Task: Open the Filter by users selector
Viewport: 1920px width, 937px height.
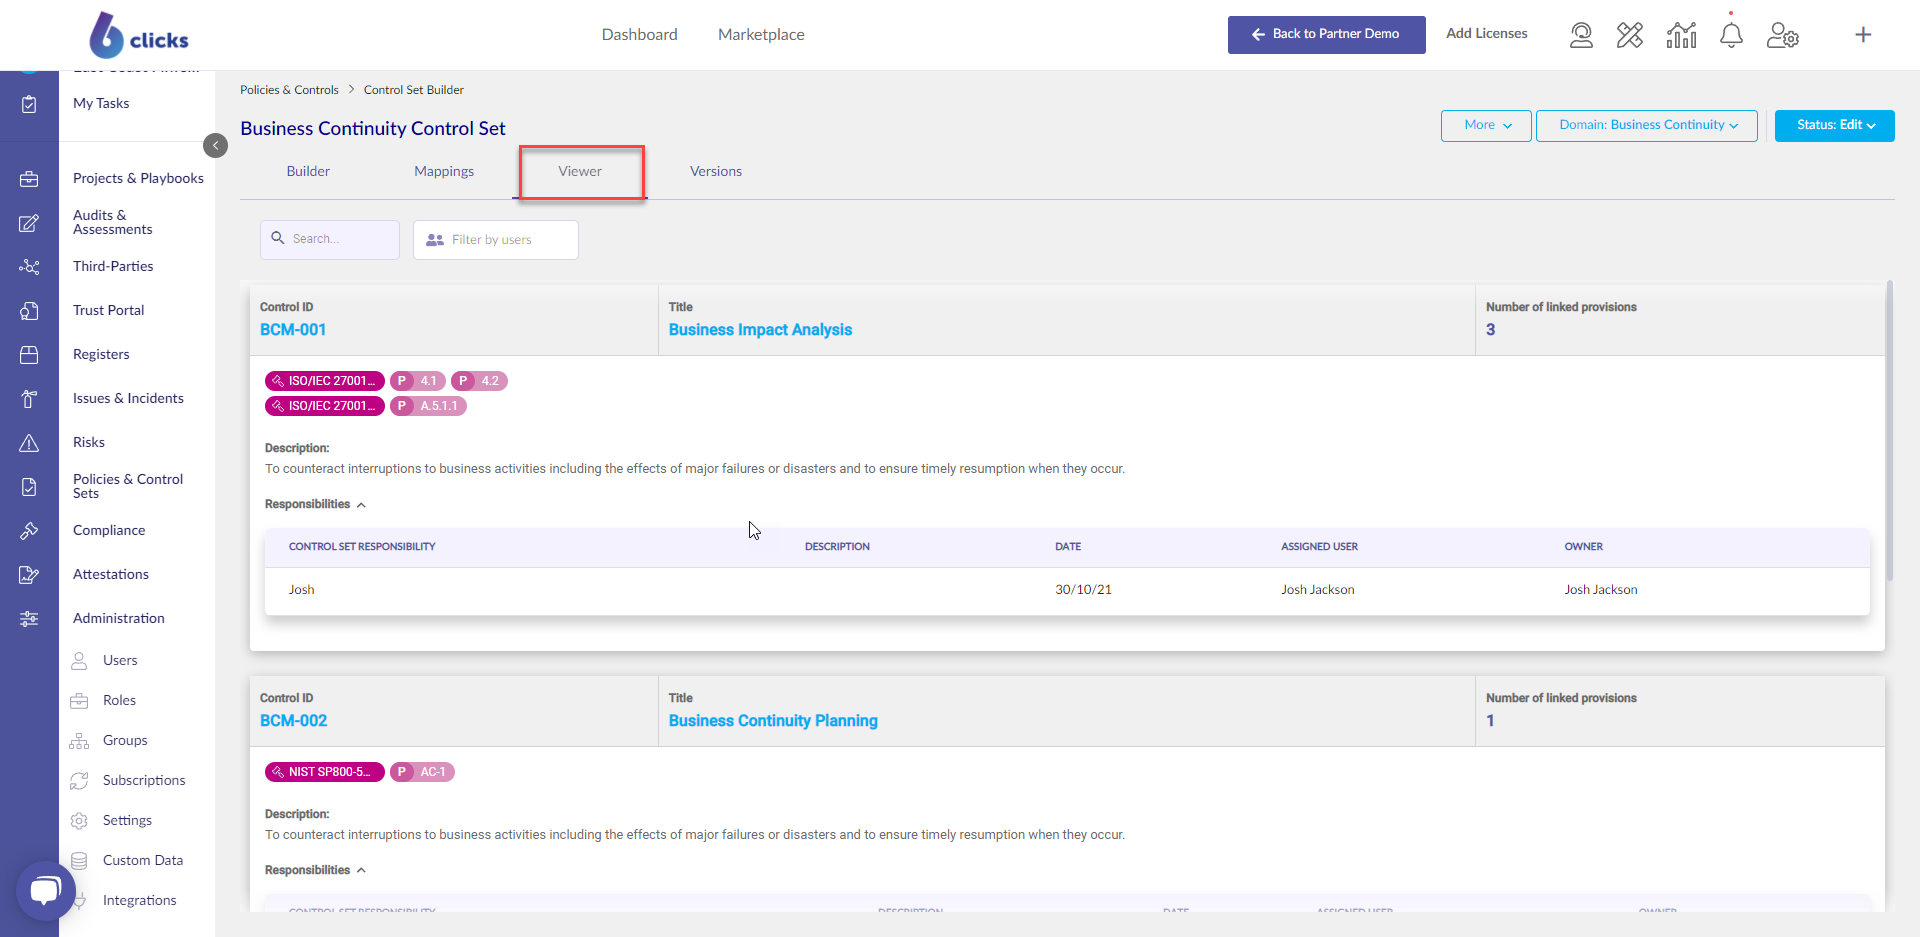Action: pos(495,240)
